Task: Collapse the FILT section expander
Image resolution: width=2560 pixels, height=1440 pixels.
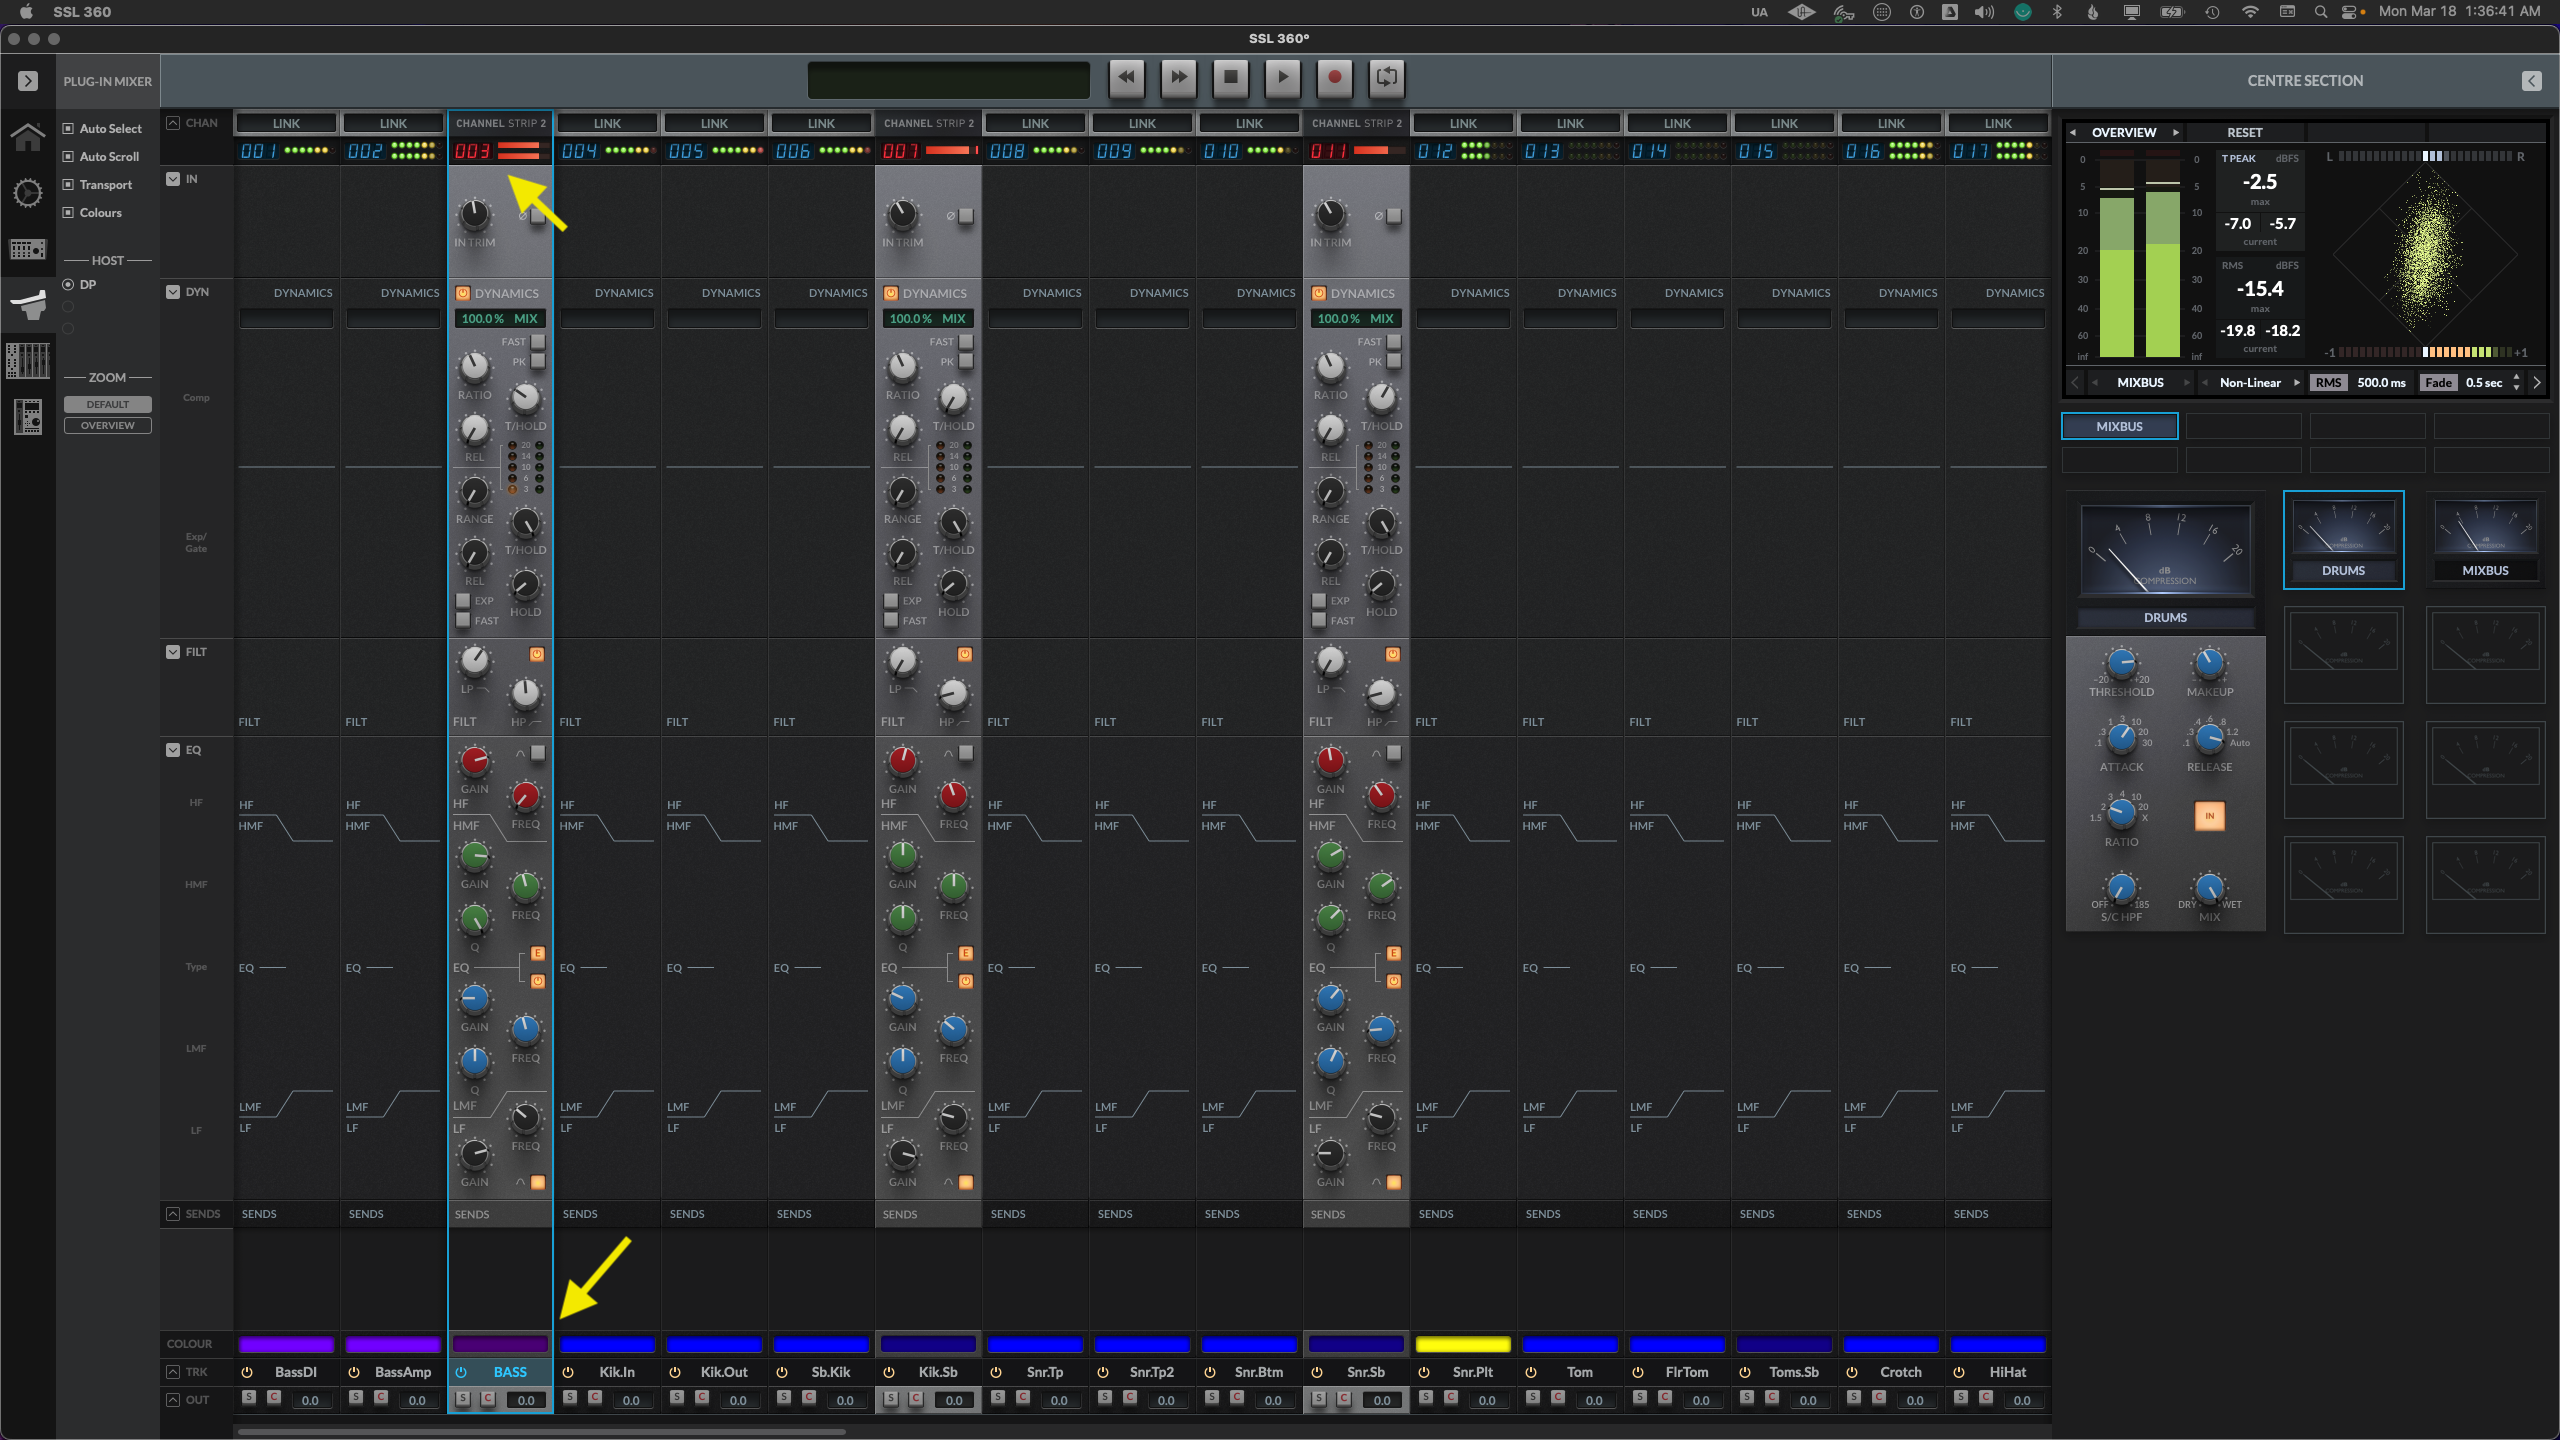Action: coord(173,652)
